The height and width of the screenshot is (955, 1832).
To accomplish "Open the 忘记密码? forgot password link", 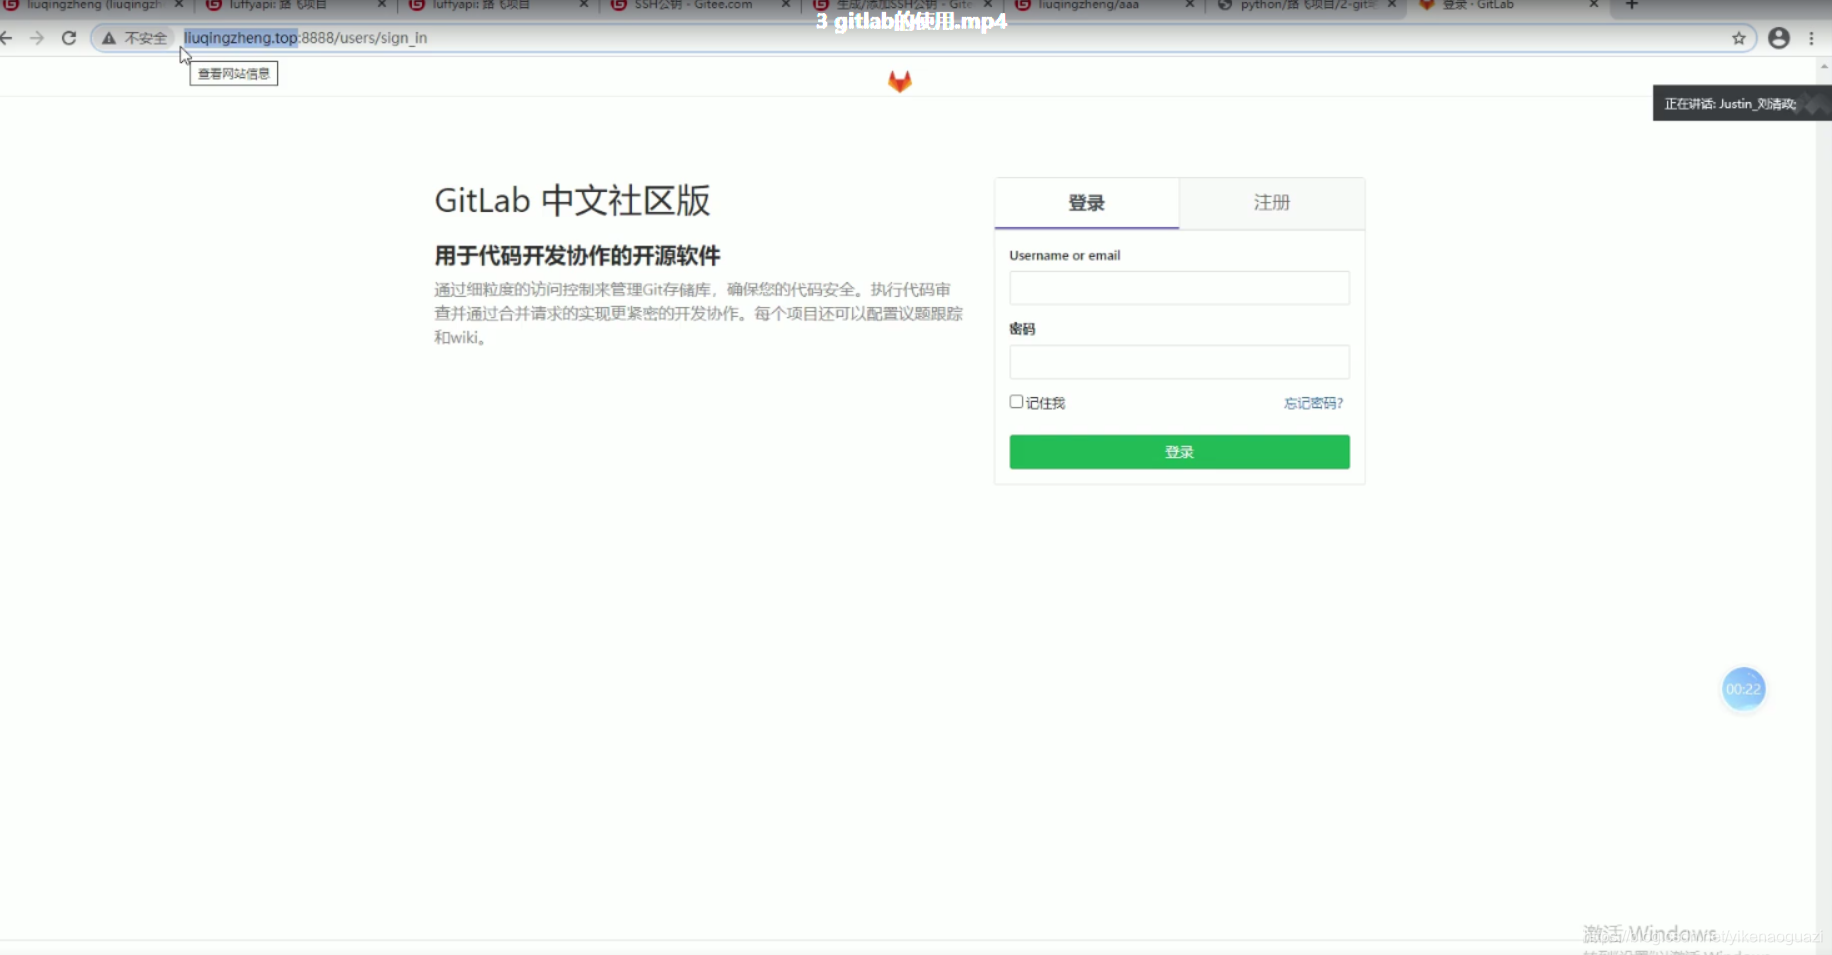I will click(1313, 403).
